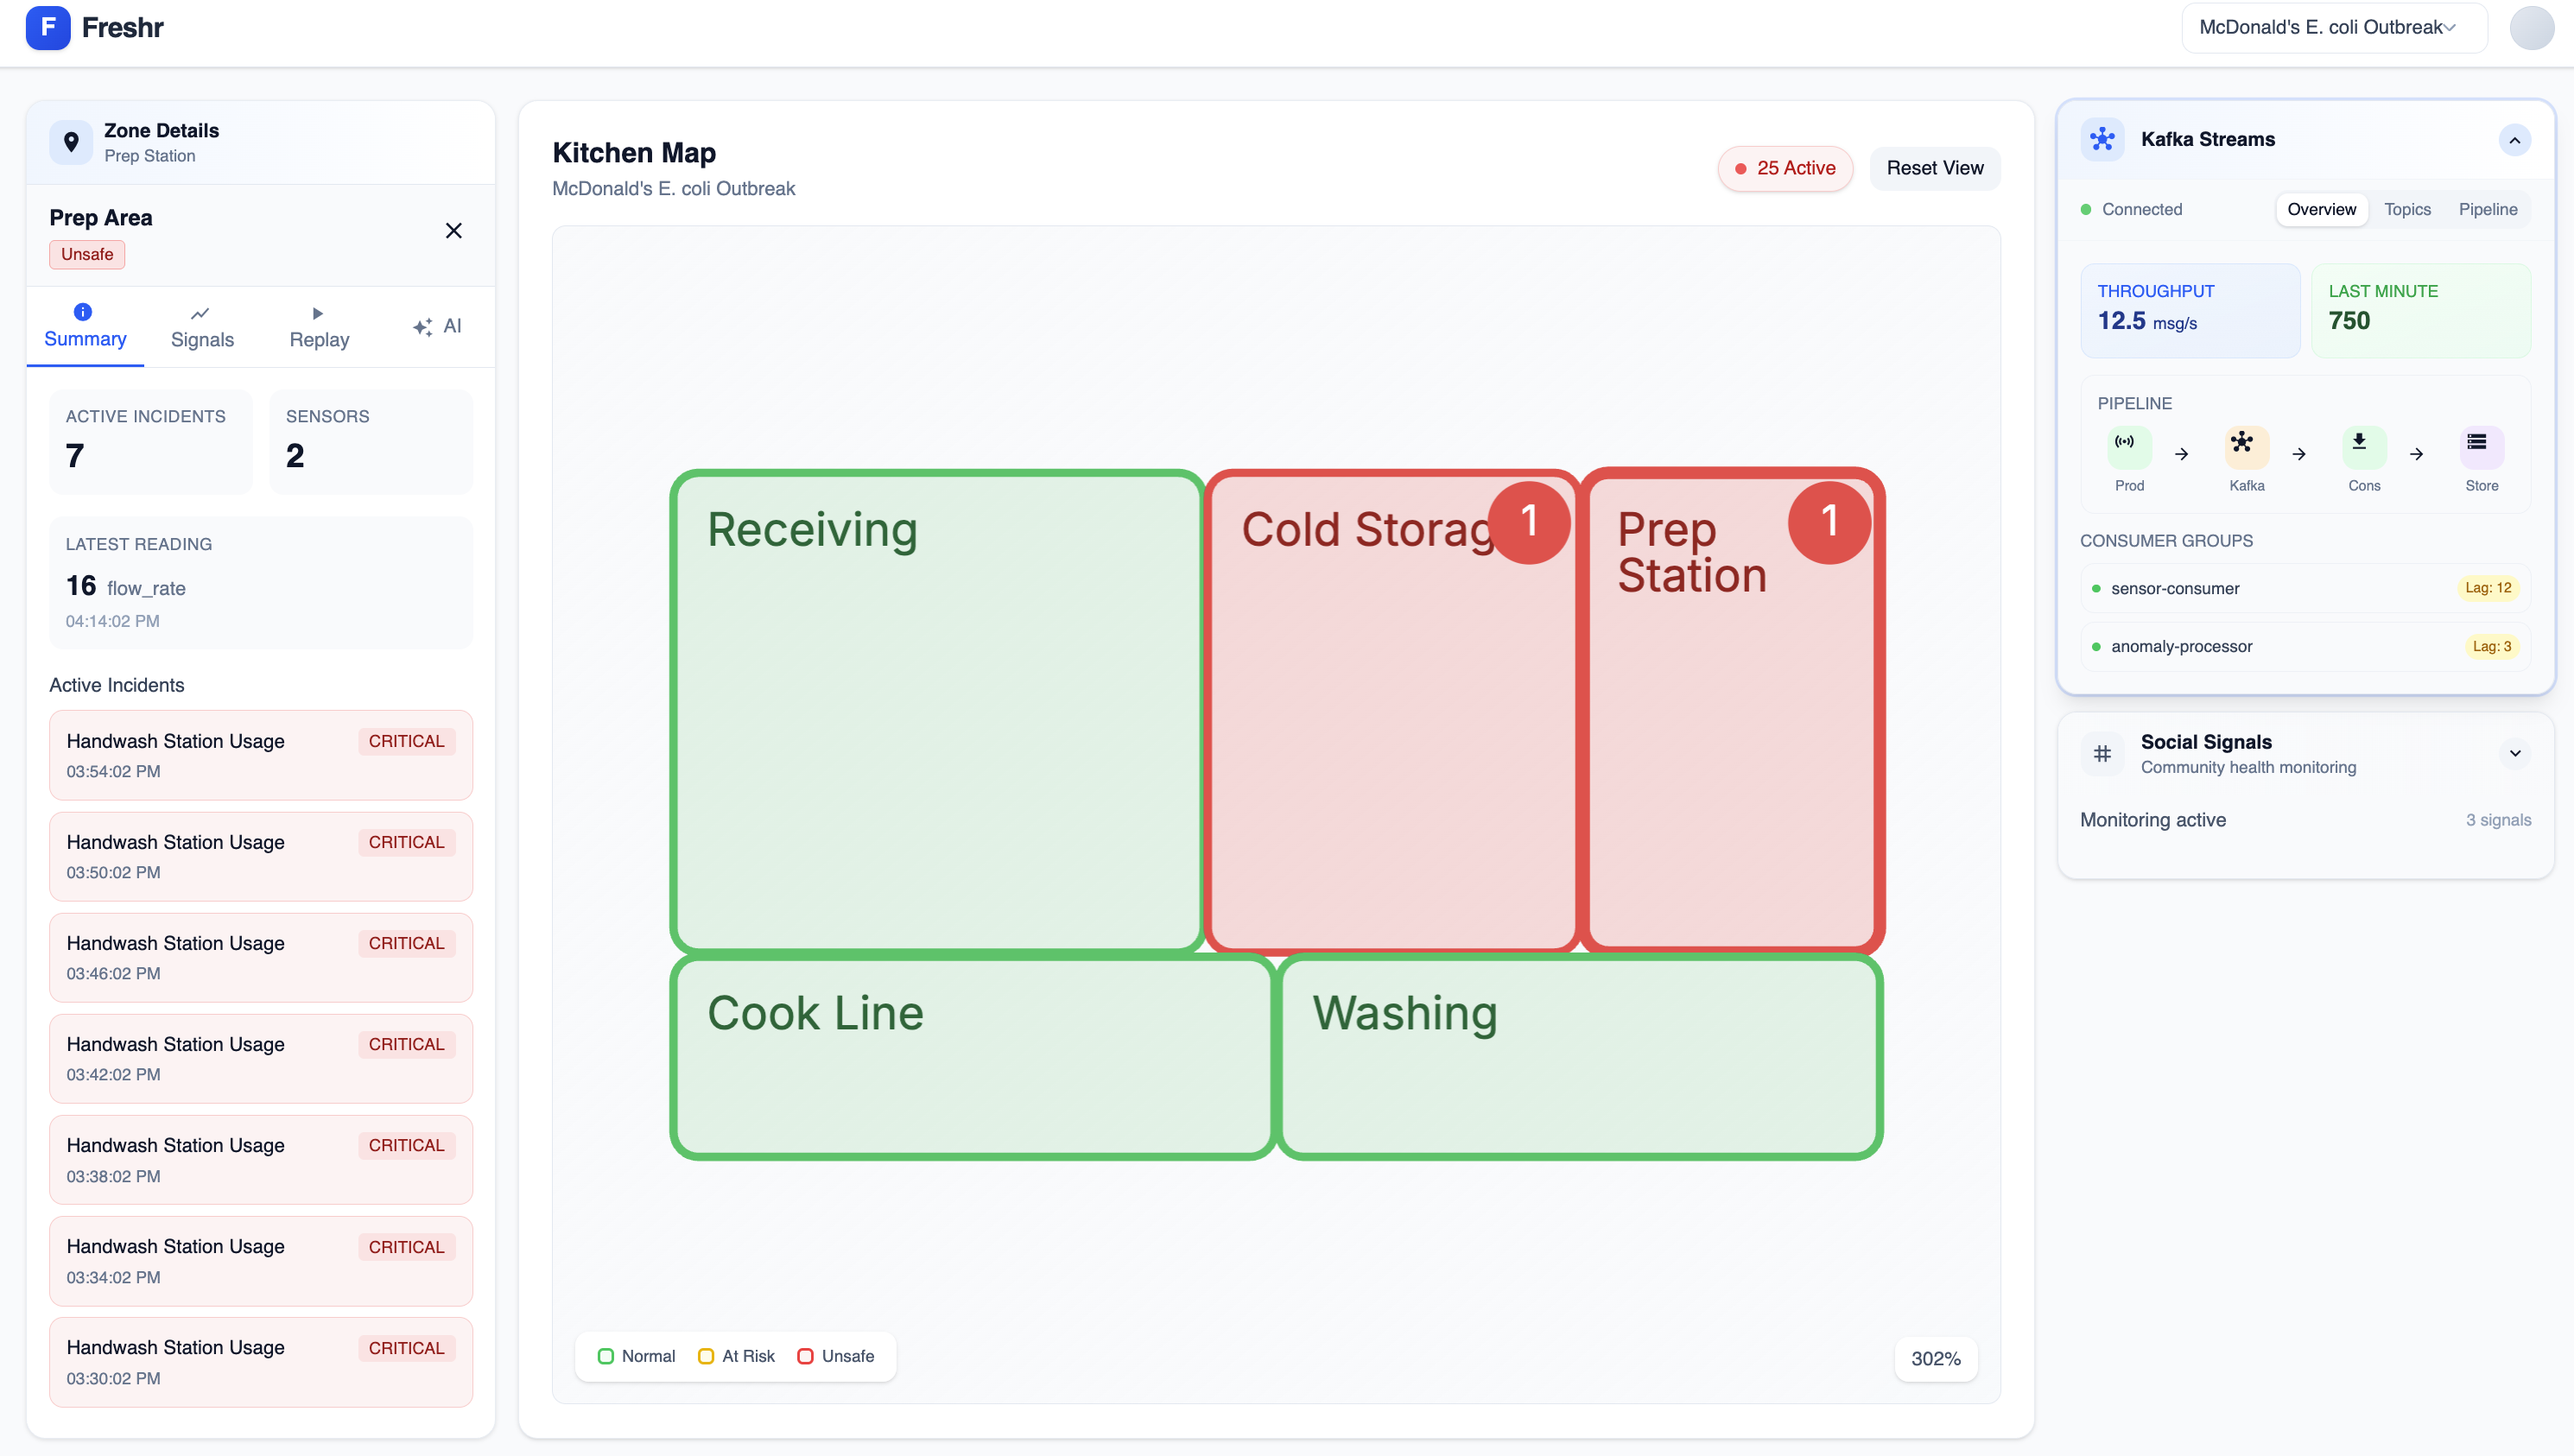Click the Kafka node pipeline icon

(2245, 445)
